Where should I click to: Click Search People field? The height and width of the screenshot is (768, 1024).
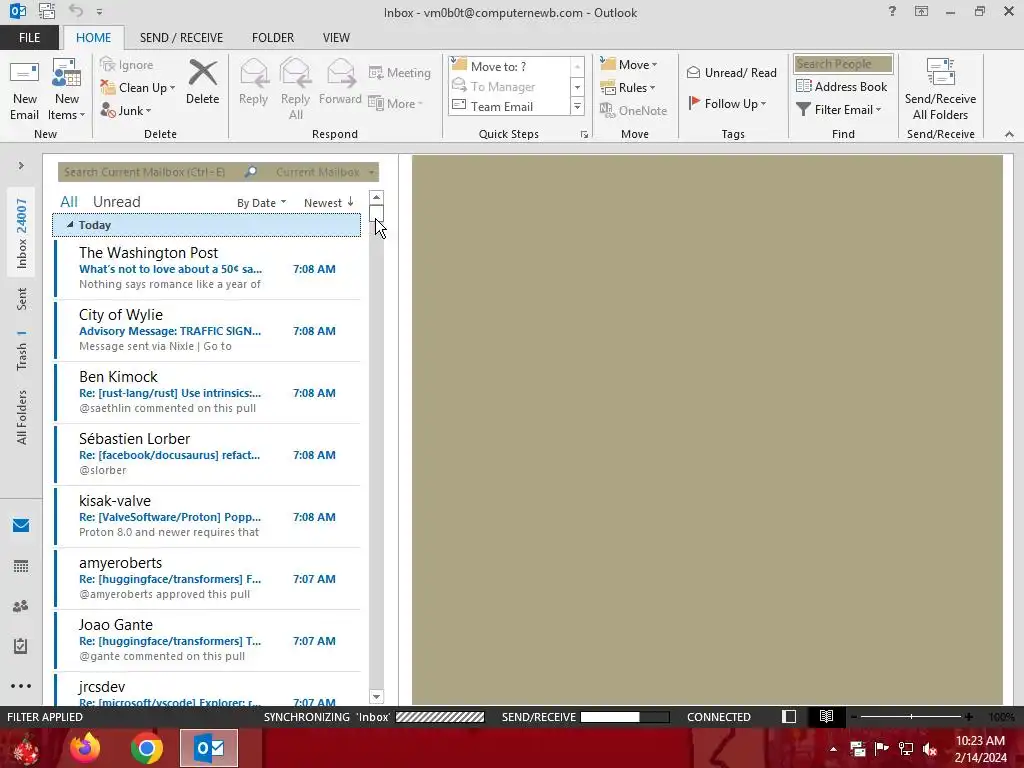coord(843,64)
